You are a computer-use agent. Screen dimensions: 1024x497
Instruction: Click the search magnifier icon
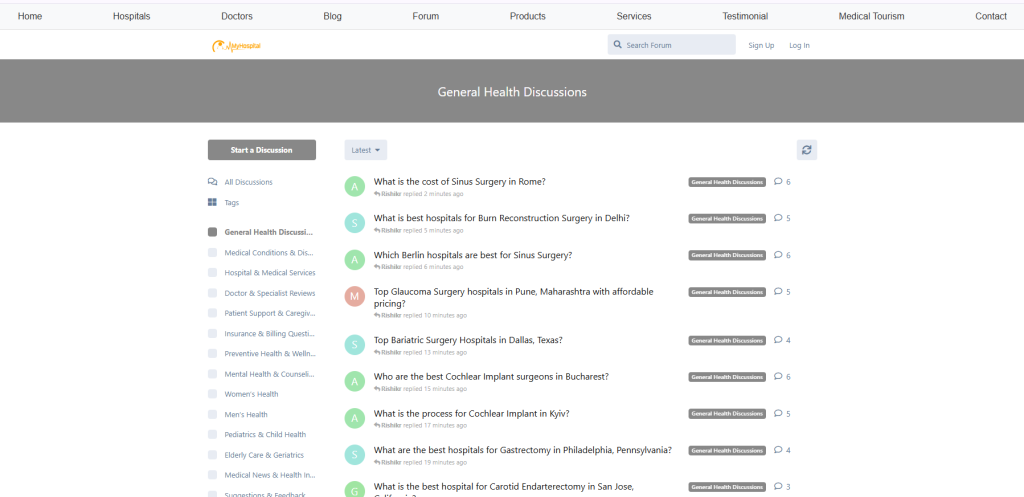pos(618,45)
